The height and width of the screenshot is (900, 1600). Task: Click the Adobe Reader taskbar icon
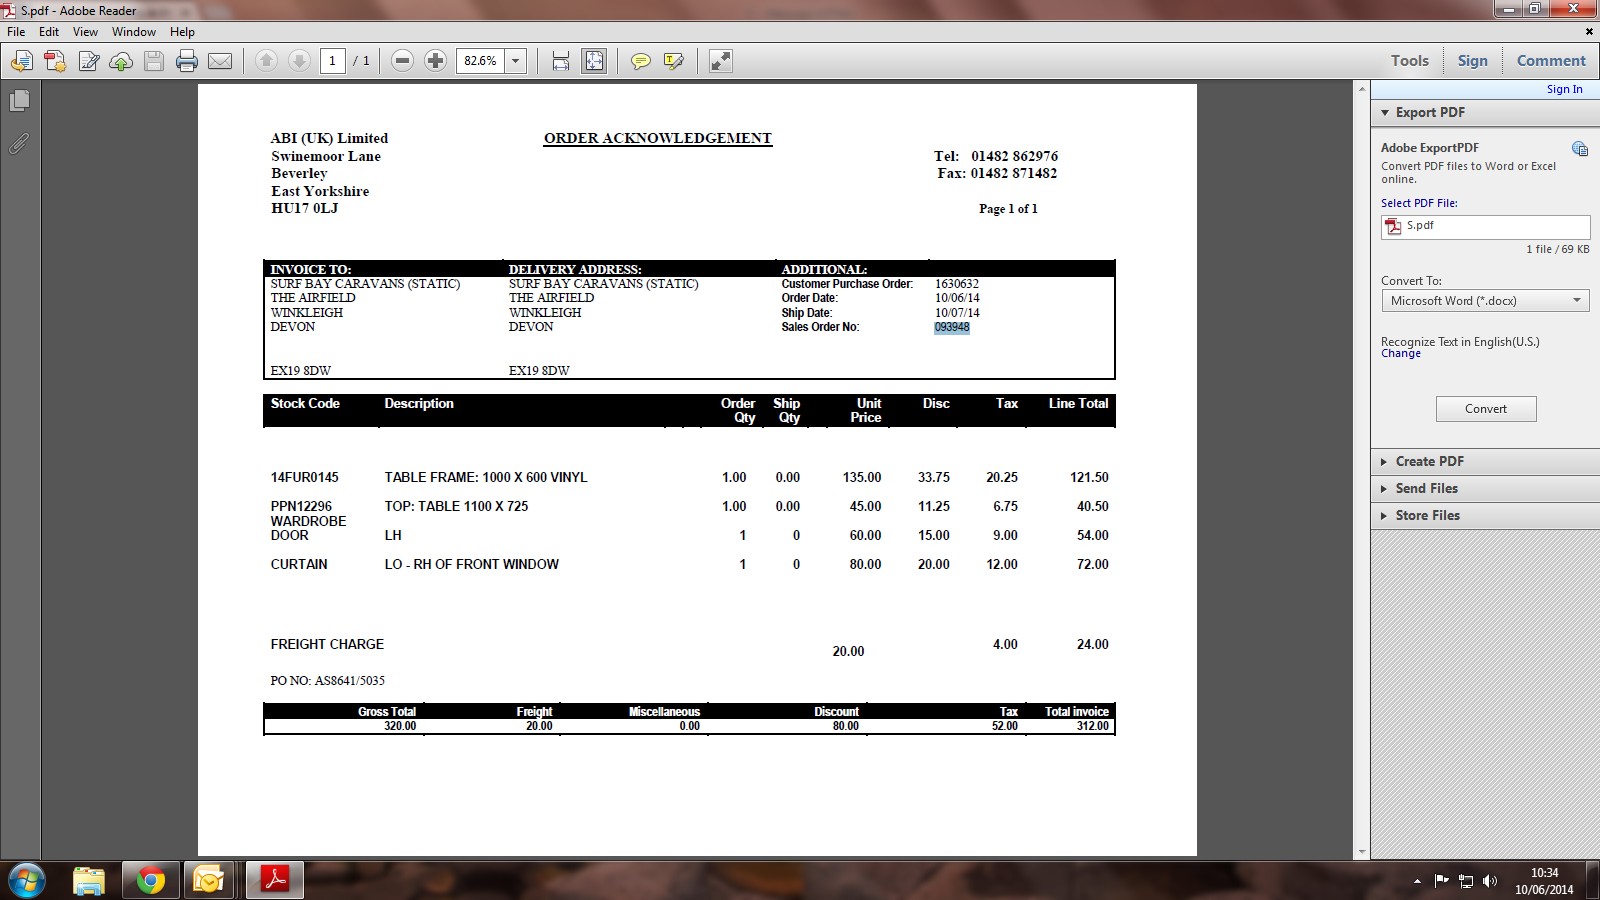click(x=275, y=880)
